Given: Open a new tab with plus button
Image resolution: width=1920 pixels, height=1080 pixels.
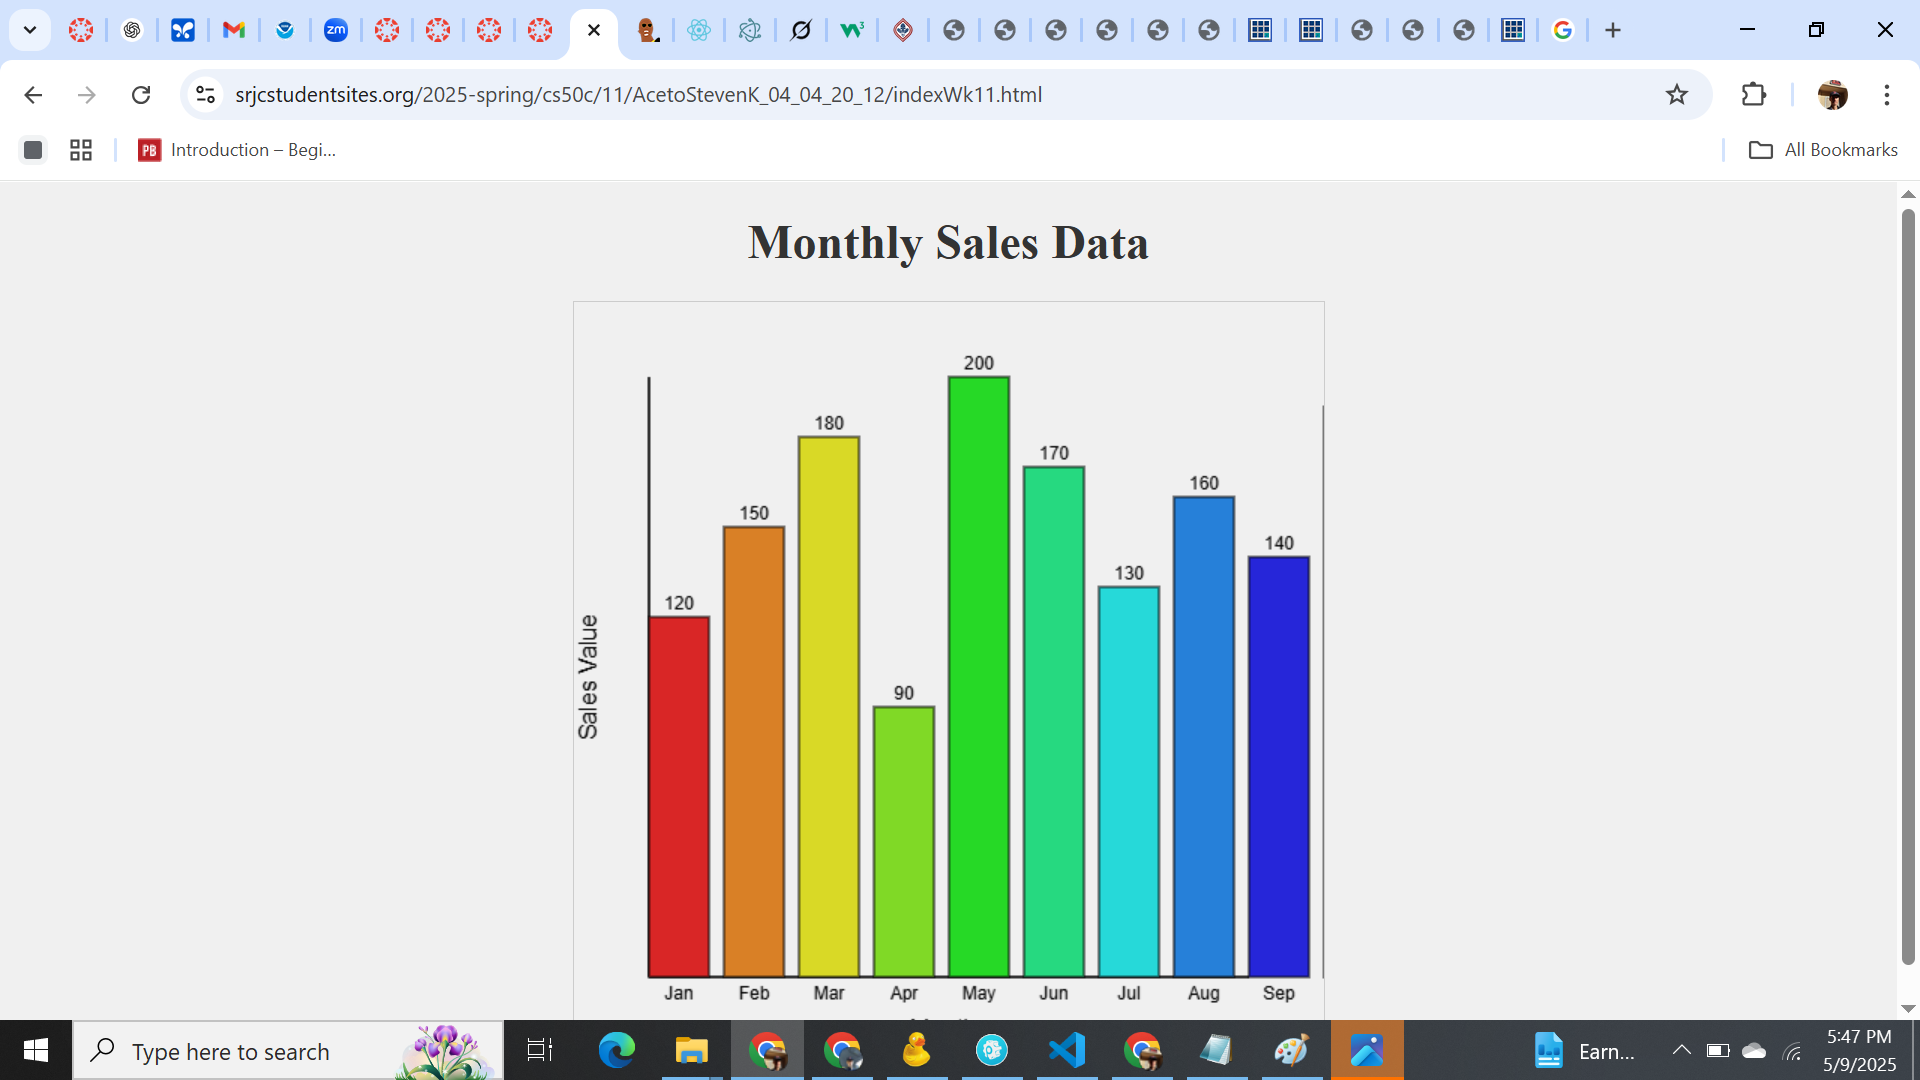Looking at the screenshot, I should coord(1612,30).
